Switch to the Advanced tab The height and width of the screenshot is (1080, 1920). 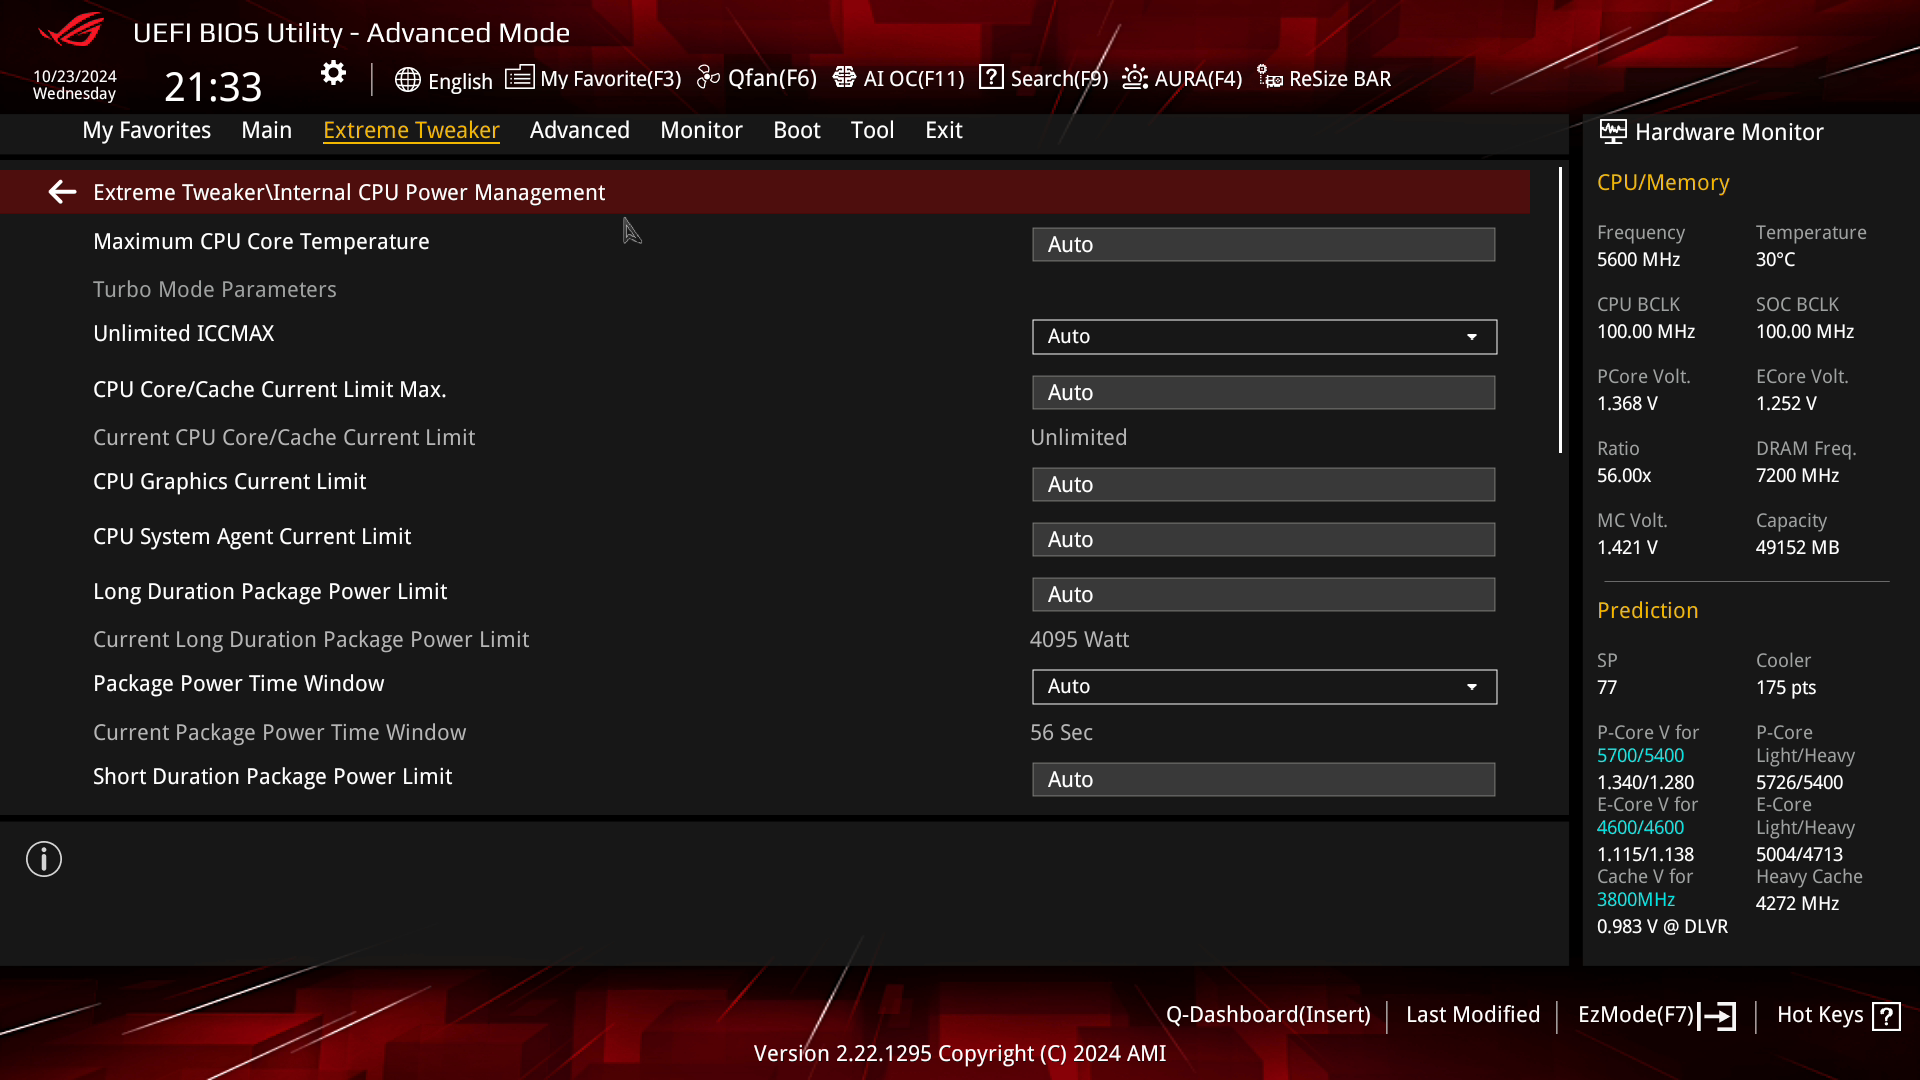point(579,130)
